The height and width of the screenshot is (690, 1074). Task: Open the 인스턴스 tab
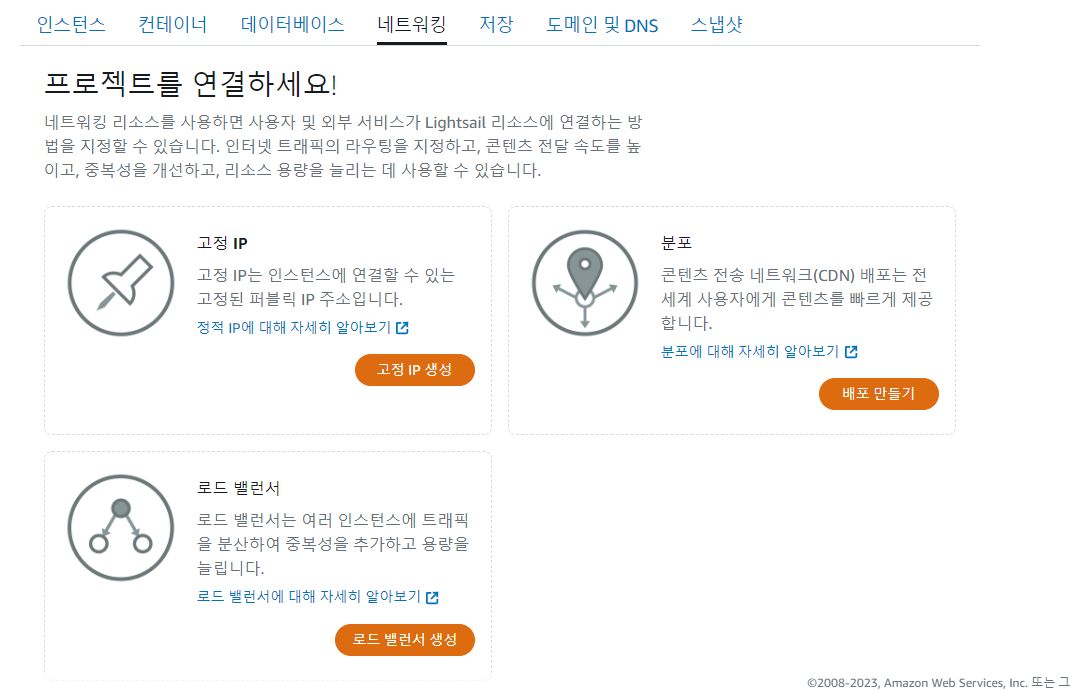tap(71, 25)
